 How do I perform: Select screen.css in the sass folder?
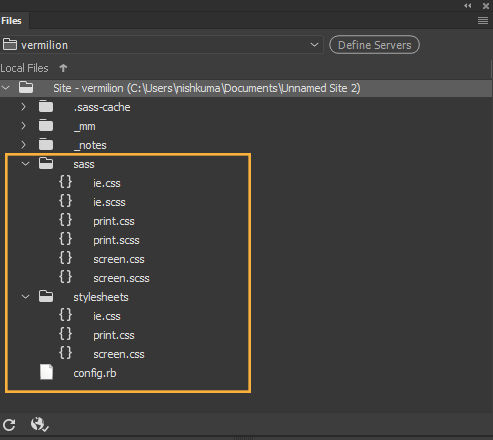pyautogui.click(x=119, y=259)
